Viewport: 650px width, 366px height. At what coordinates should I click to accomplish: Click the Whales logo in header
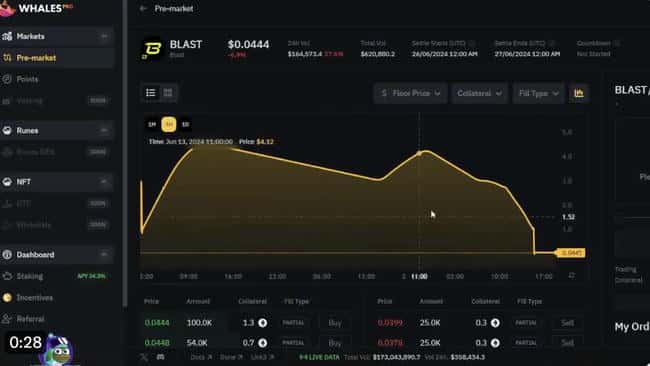(36, 8)
